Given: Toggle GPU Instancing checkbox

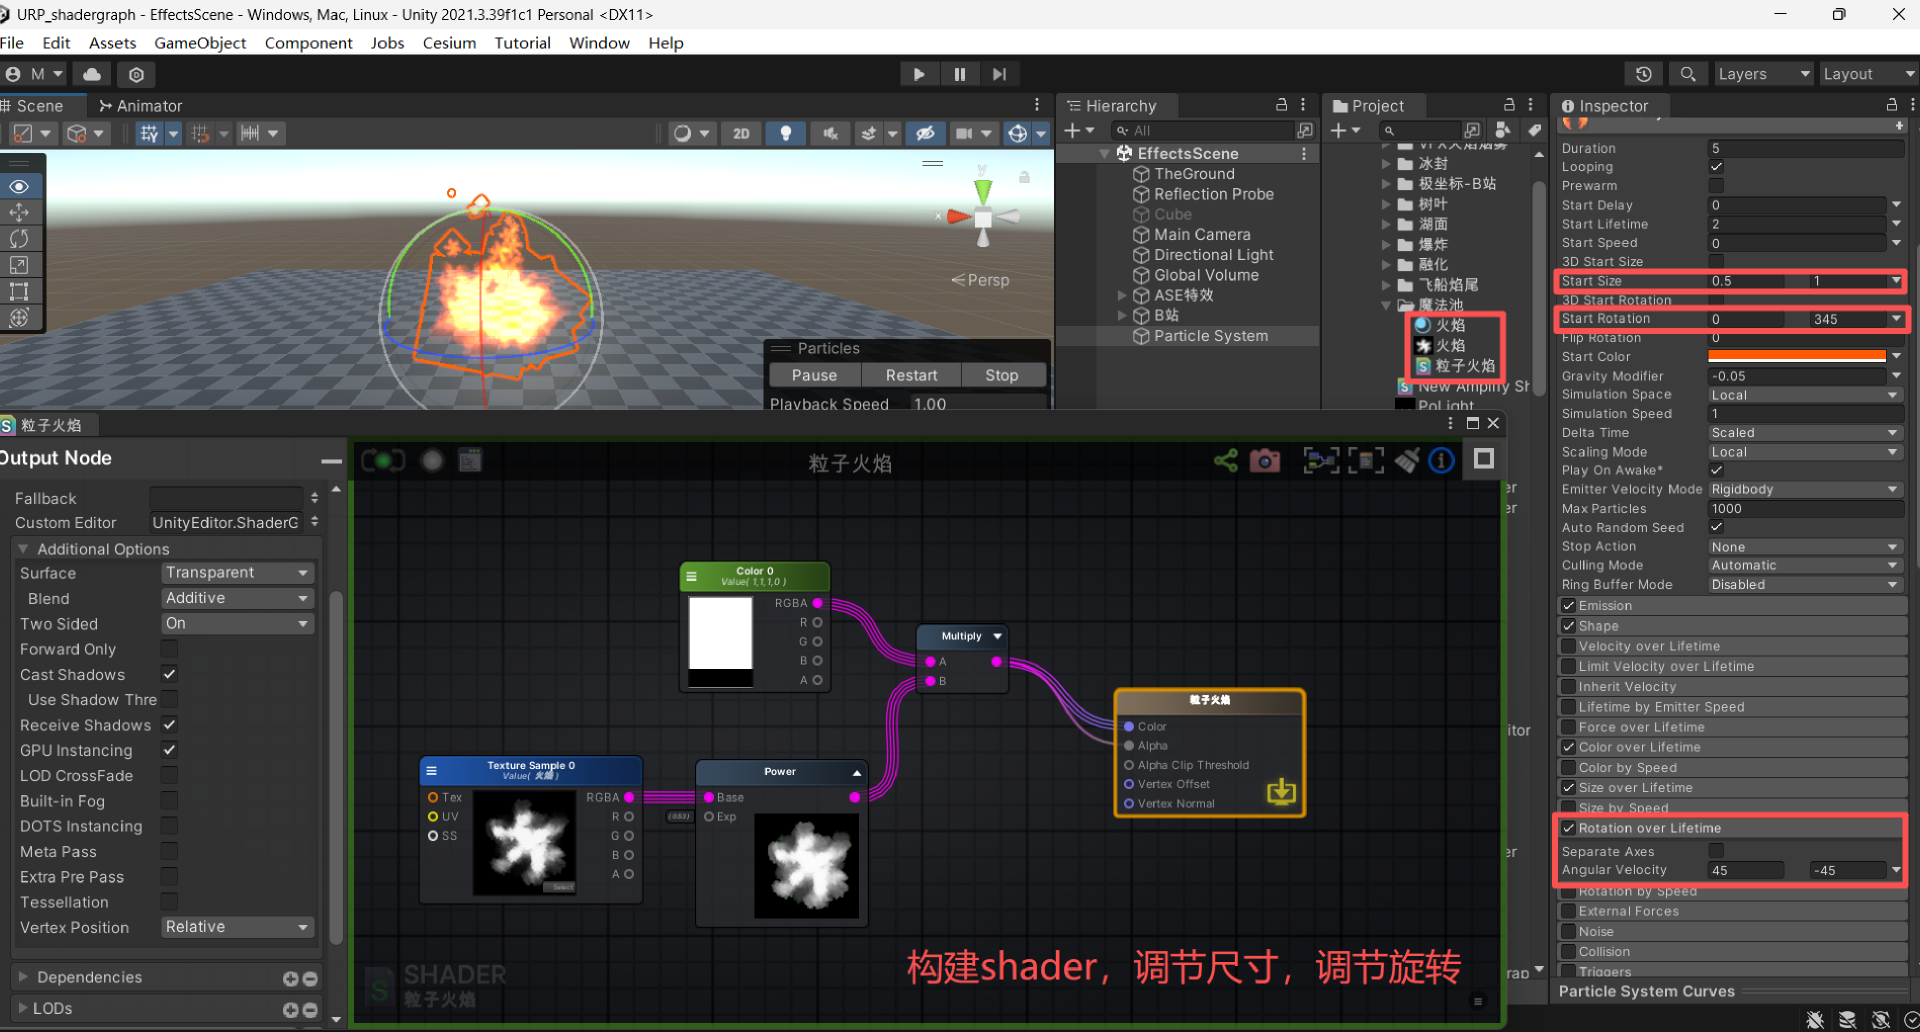Looking at the screenshot, I should (x=170, y=749).
